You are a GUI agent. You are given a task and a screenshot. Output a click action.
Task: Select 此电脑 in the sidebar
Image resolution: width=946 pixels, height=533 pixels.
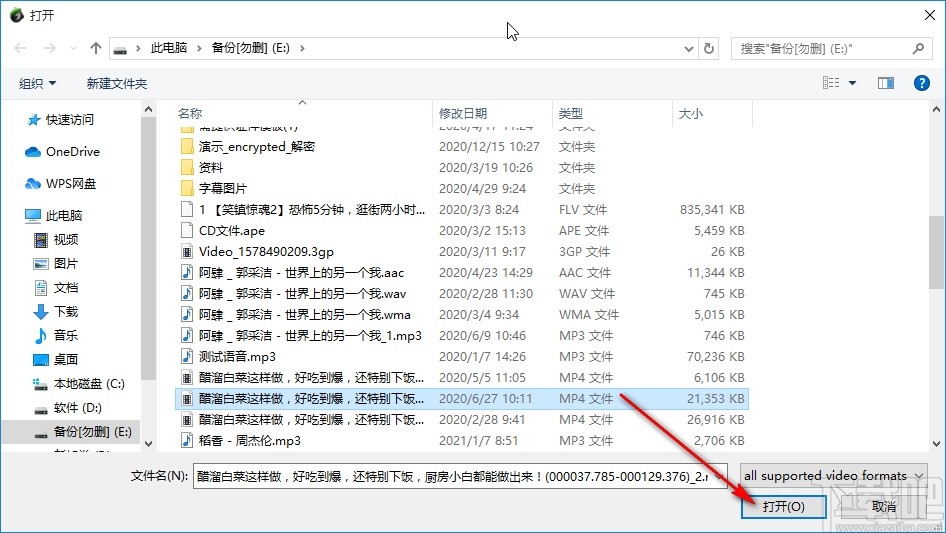click(53, 215)
